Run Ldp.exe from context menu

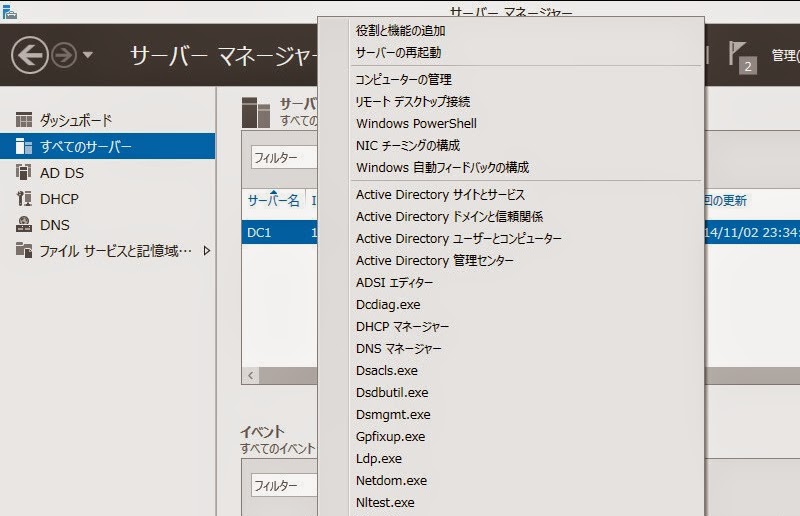click(379, 458)
